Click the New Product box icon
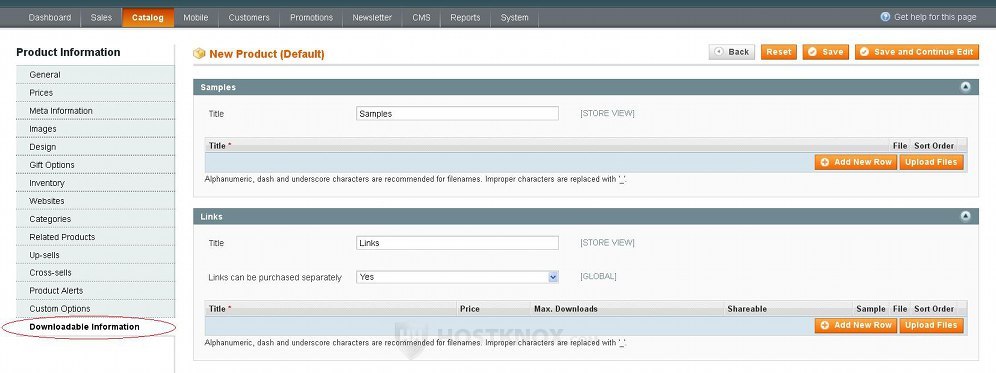 click(199, 54)
